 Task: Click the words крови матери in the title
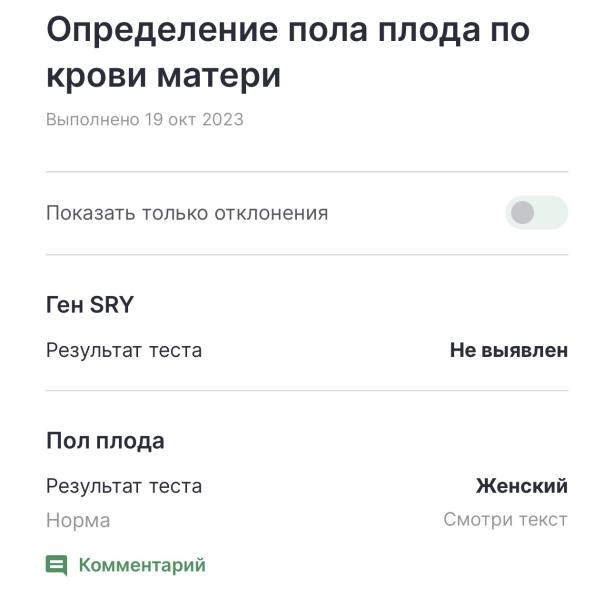[x=164, y=76]
